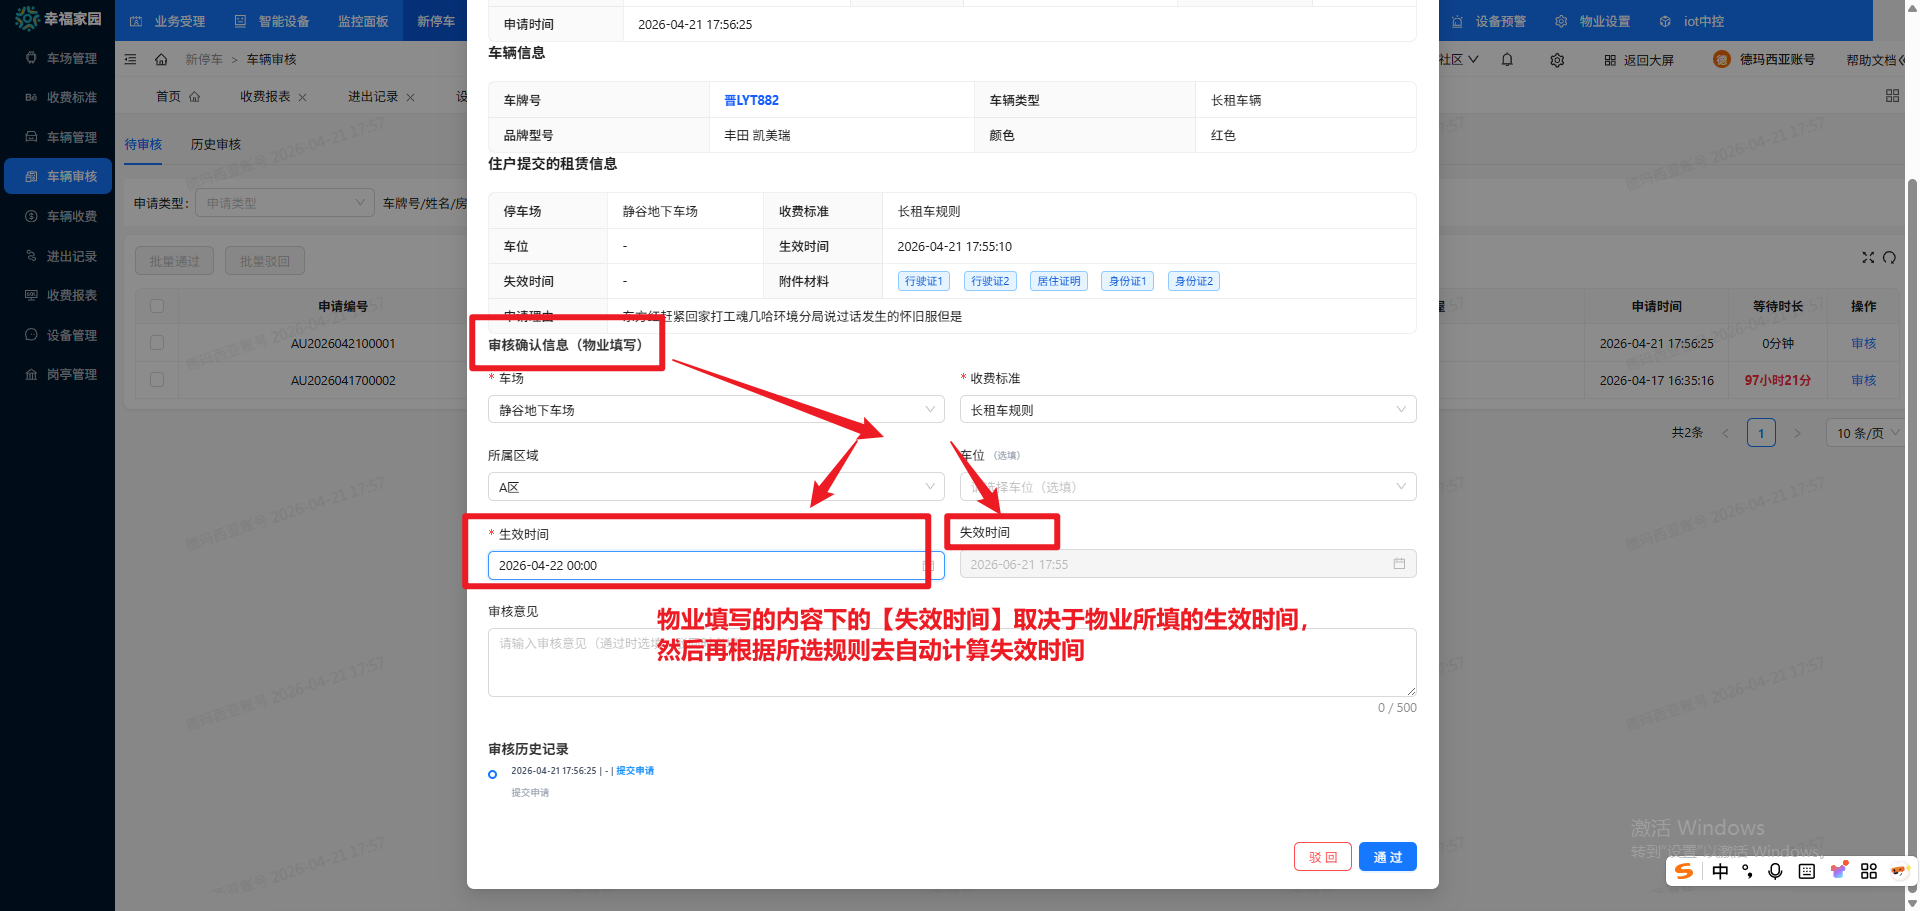Check the row for AU2026041700002
Screen dimensions: 1920x911
point(157,379)
